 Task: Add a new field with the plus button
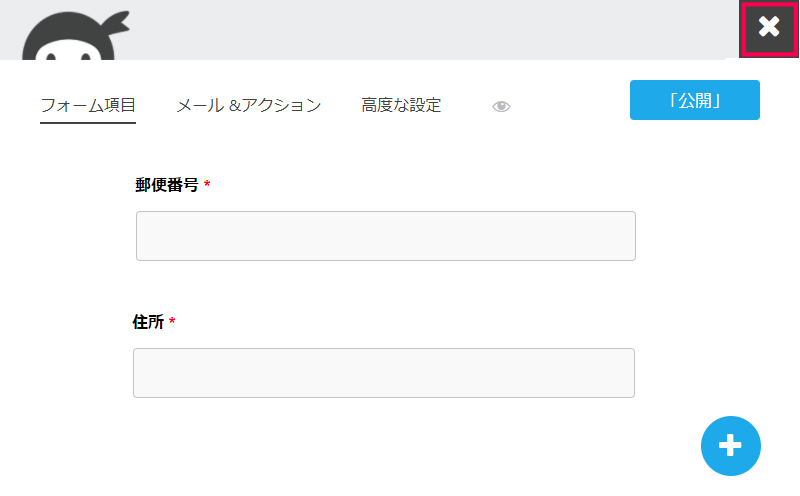pos(731,446)
